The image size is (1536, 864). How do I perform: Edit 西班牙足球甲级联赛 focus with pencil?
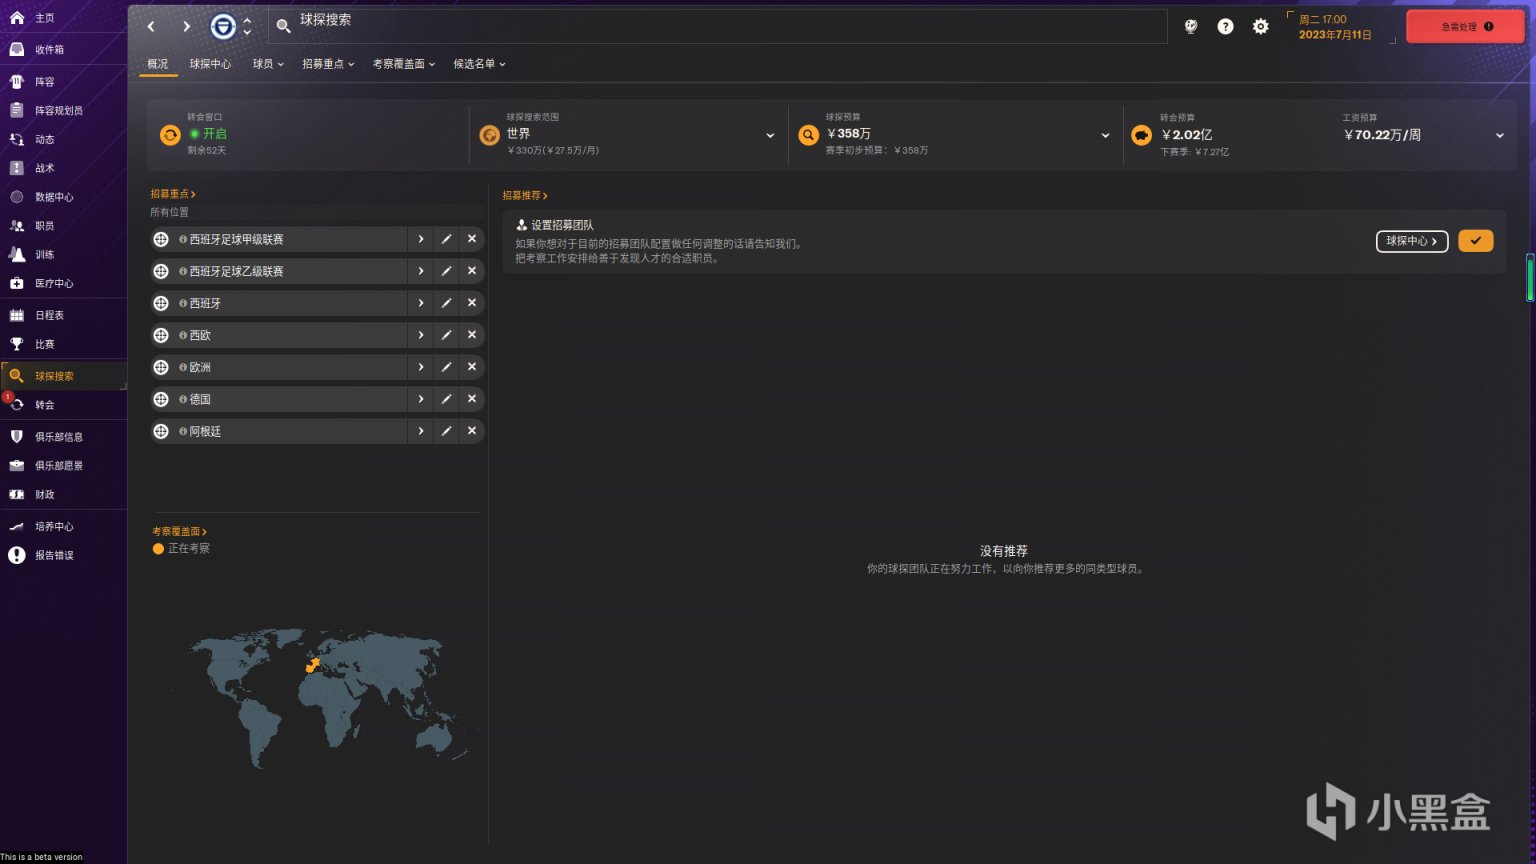(x=446, y=239)
